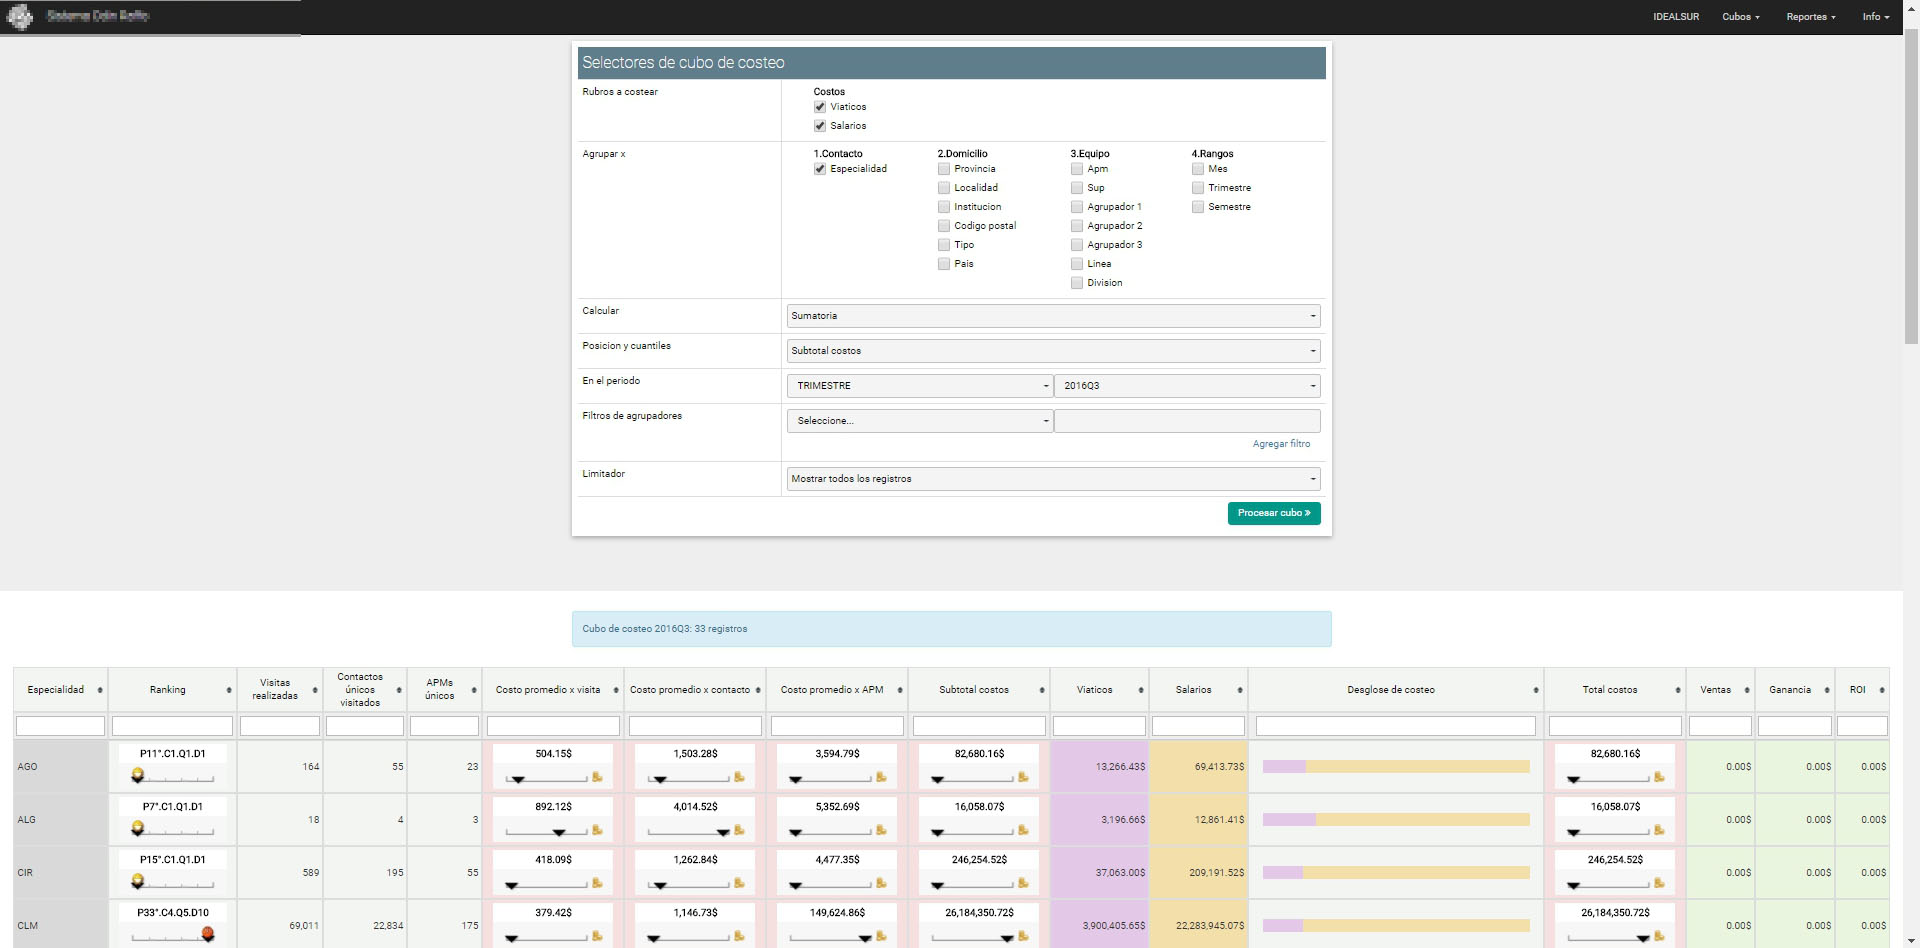Viewport: 1920px width, 948px height.
Task: Sort table by Especialidad column arrow
Action: pyautogui.click(x=100, y=690)
